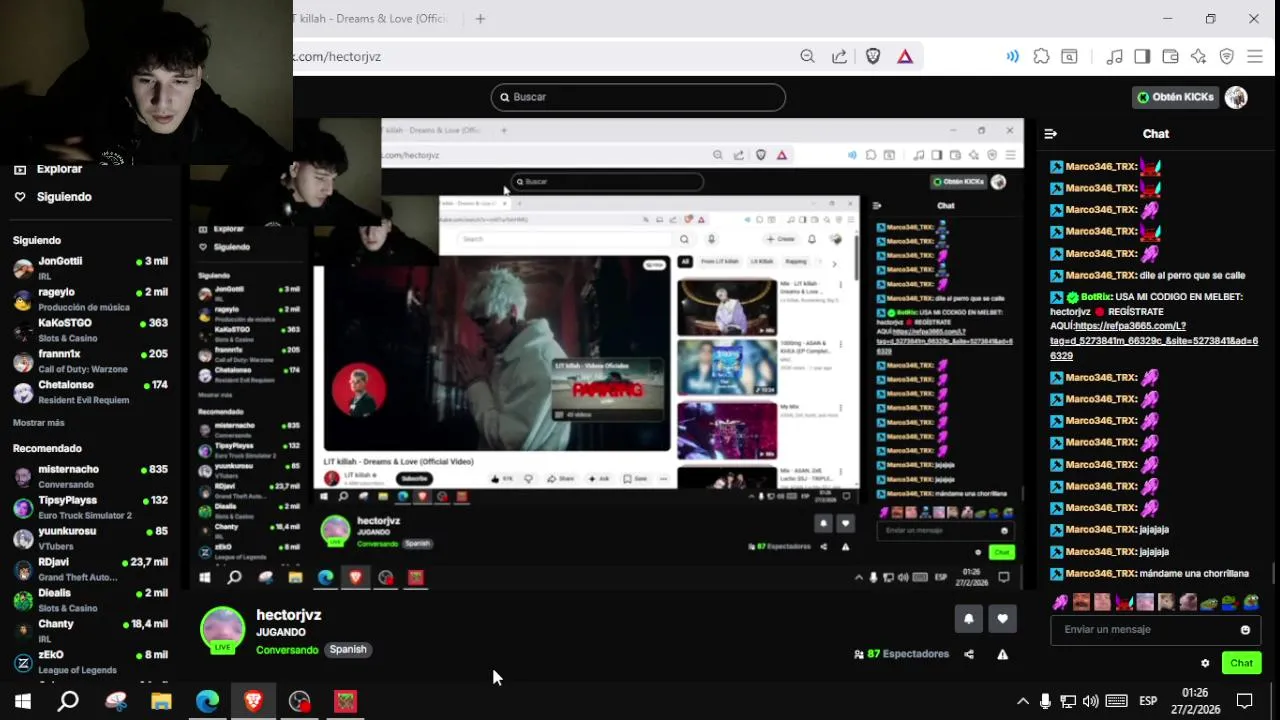Open Diealis recommended channel
The width and height of the screenshot is (1280, 720).
pos(90,600)
